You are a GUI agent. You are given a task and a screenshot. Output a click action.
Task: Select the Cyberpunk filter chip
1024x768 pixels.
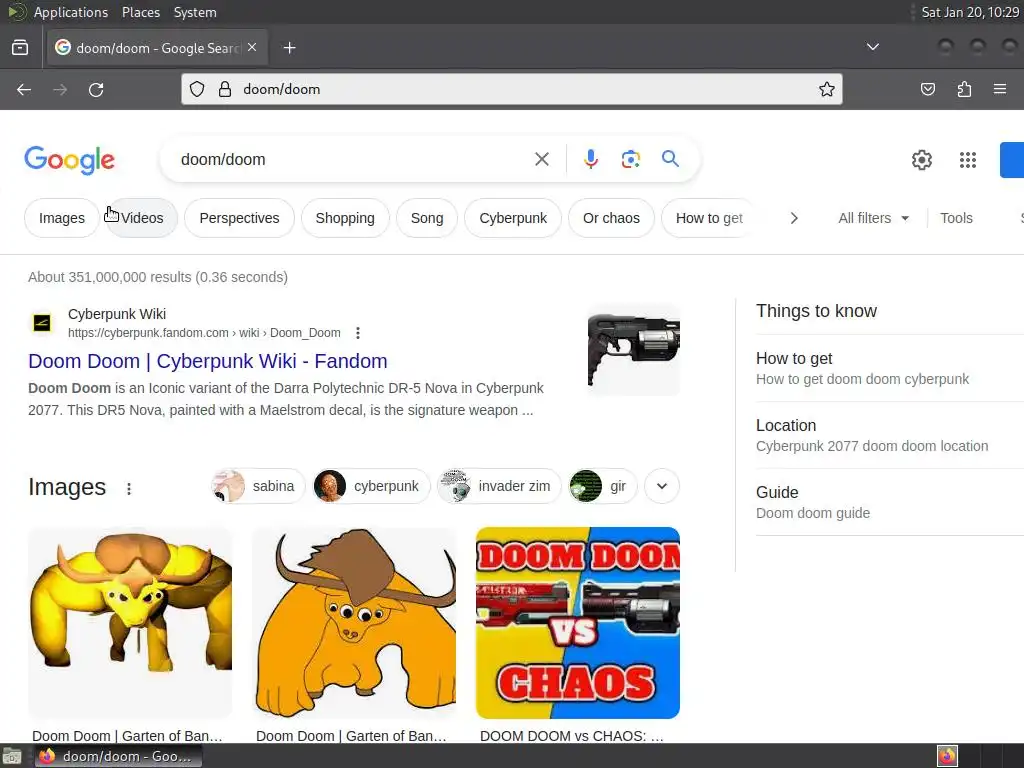point(513,218)
